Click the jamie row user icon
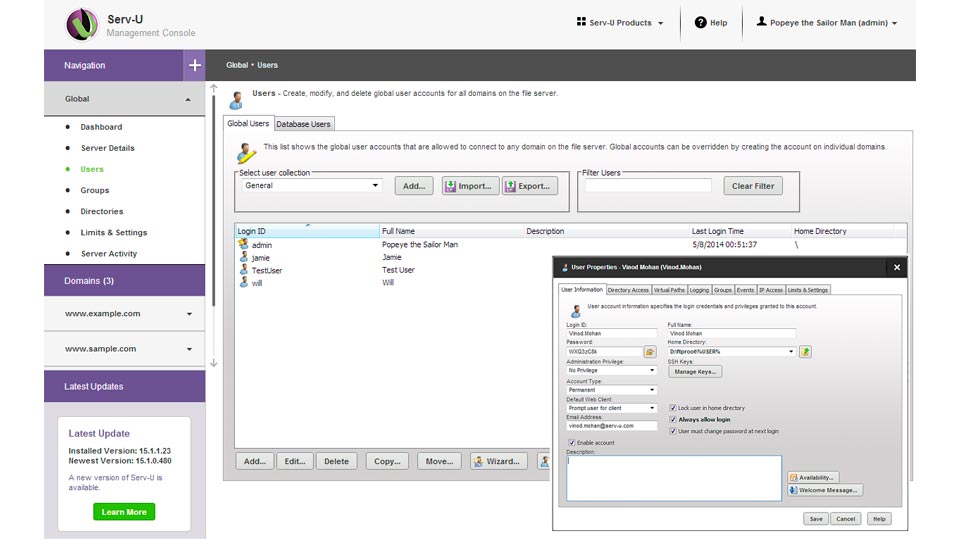Viewport: 960px width, 540px height. 244,257
